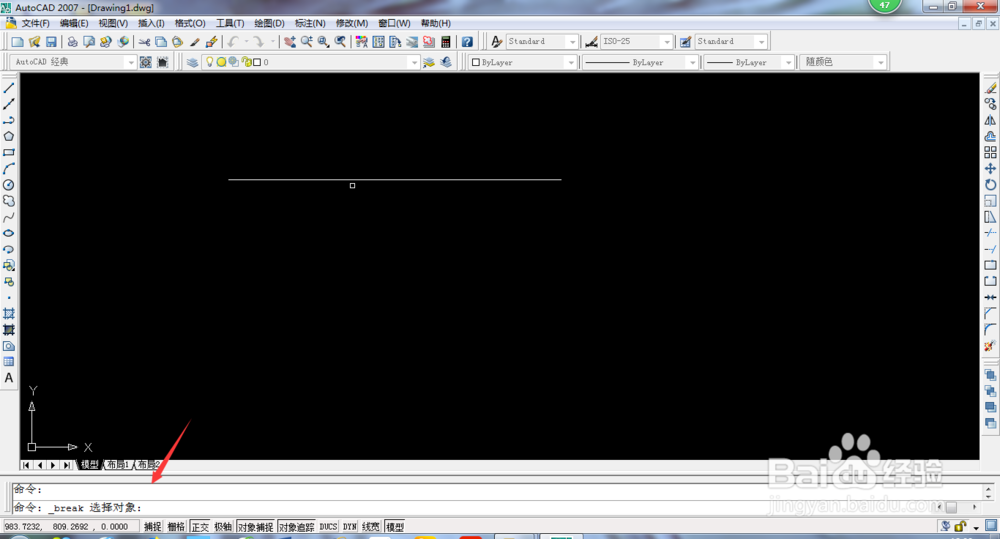This screenshot has height=539, width=1000.
Task: Expand the AutoCAD 经典 workspace dropdown
Action: [131, 63]
